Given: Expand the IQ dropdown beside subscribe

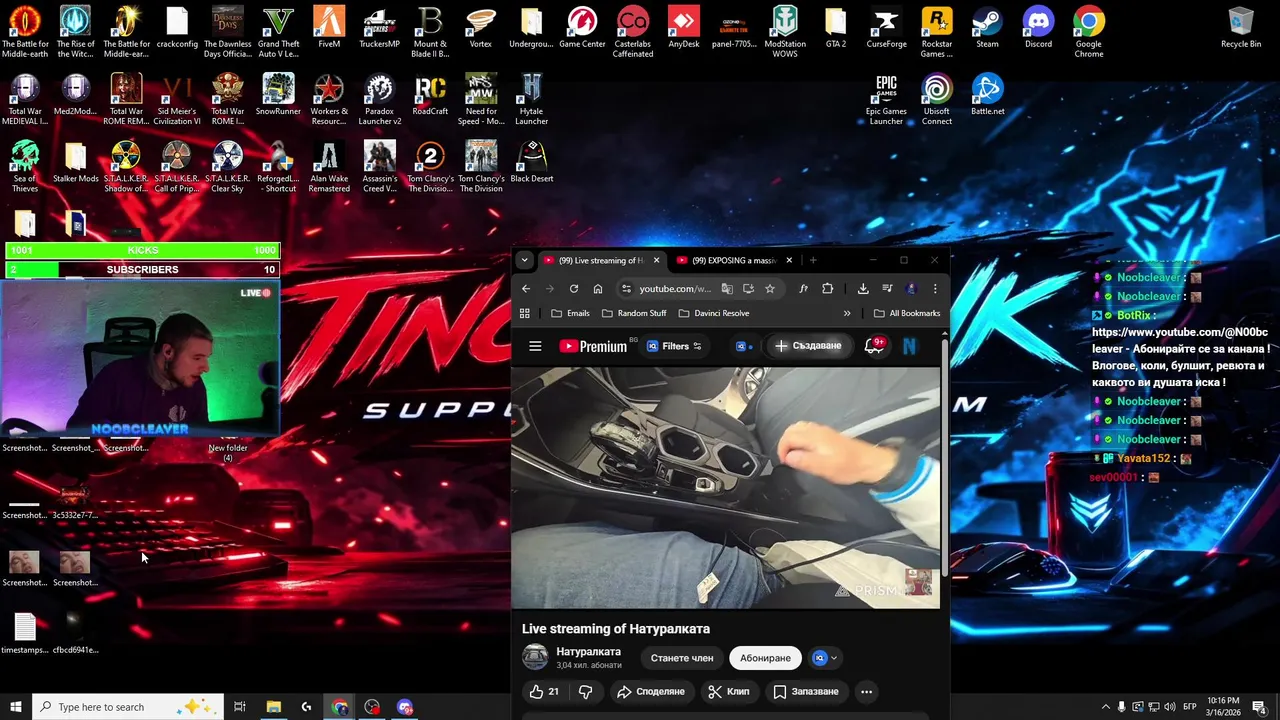Looking at the screenshot, I should coord(825,658).
